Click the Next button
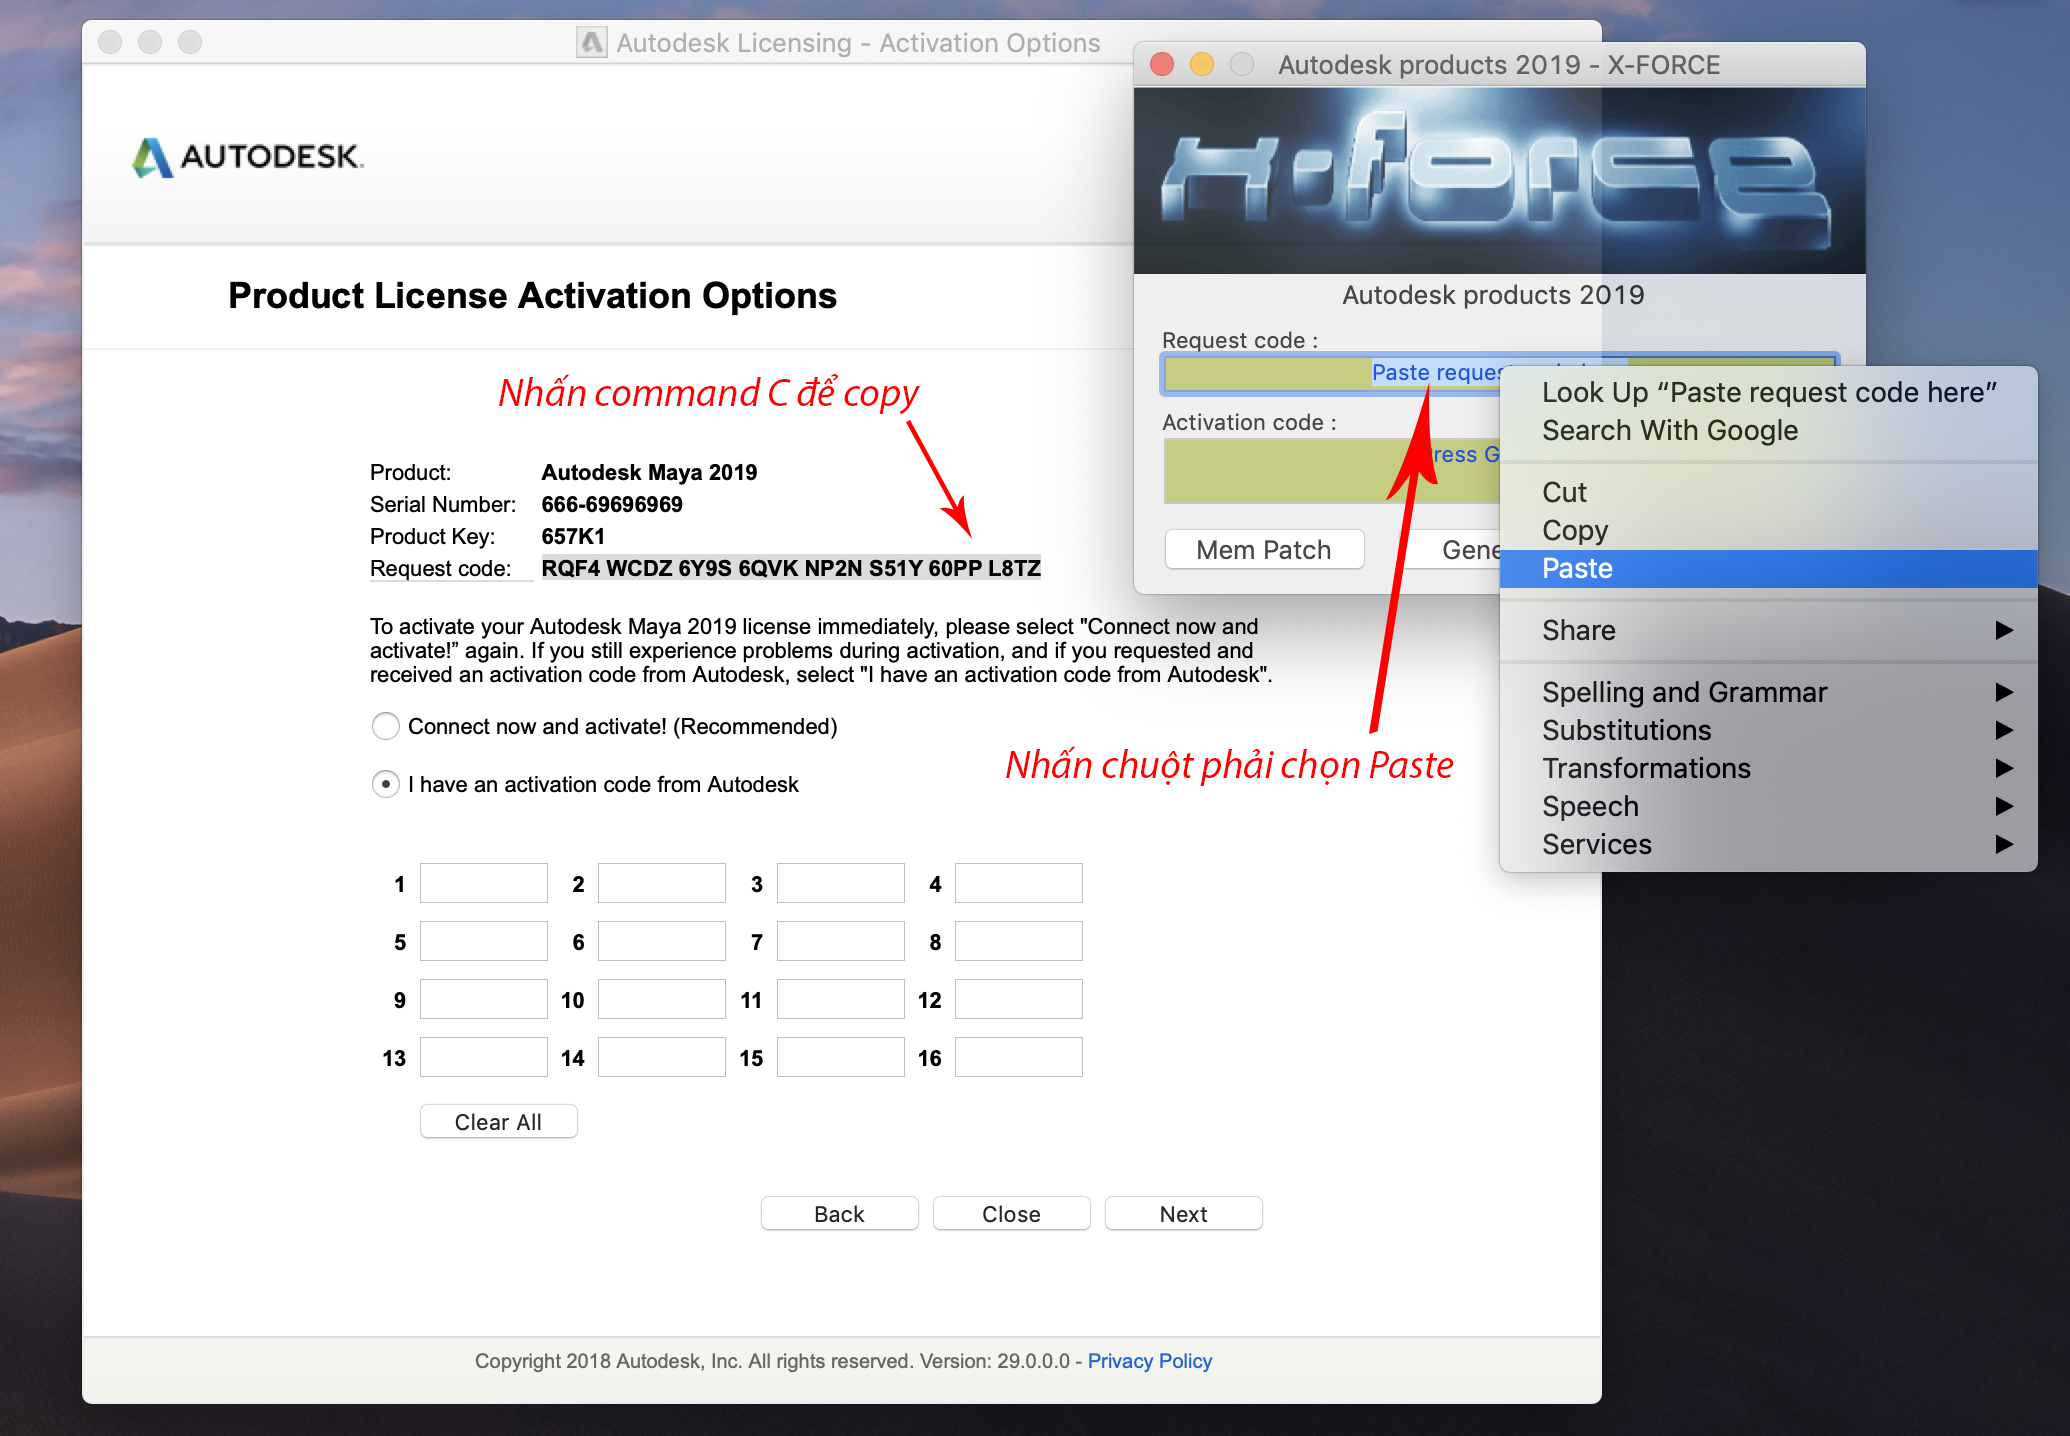Viewport: 2070px width, 1436px height. (x=1183, y=1214)
